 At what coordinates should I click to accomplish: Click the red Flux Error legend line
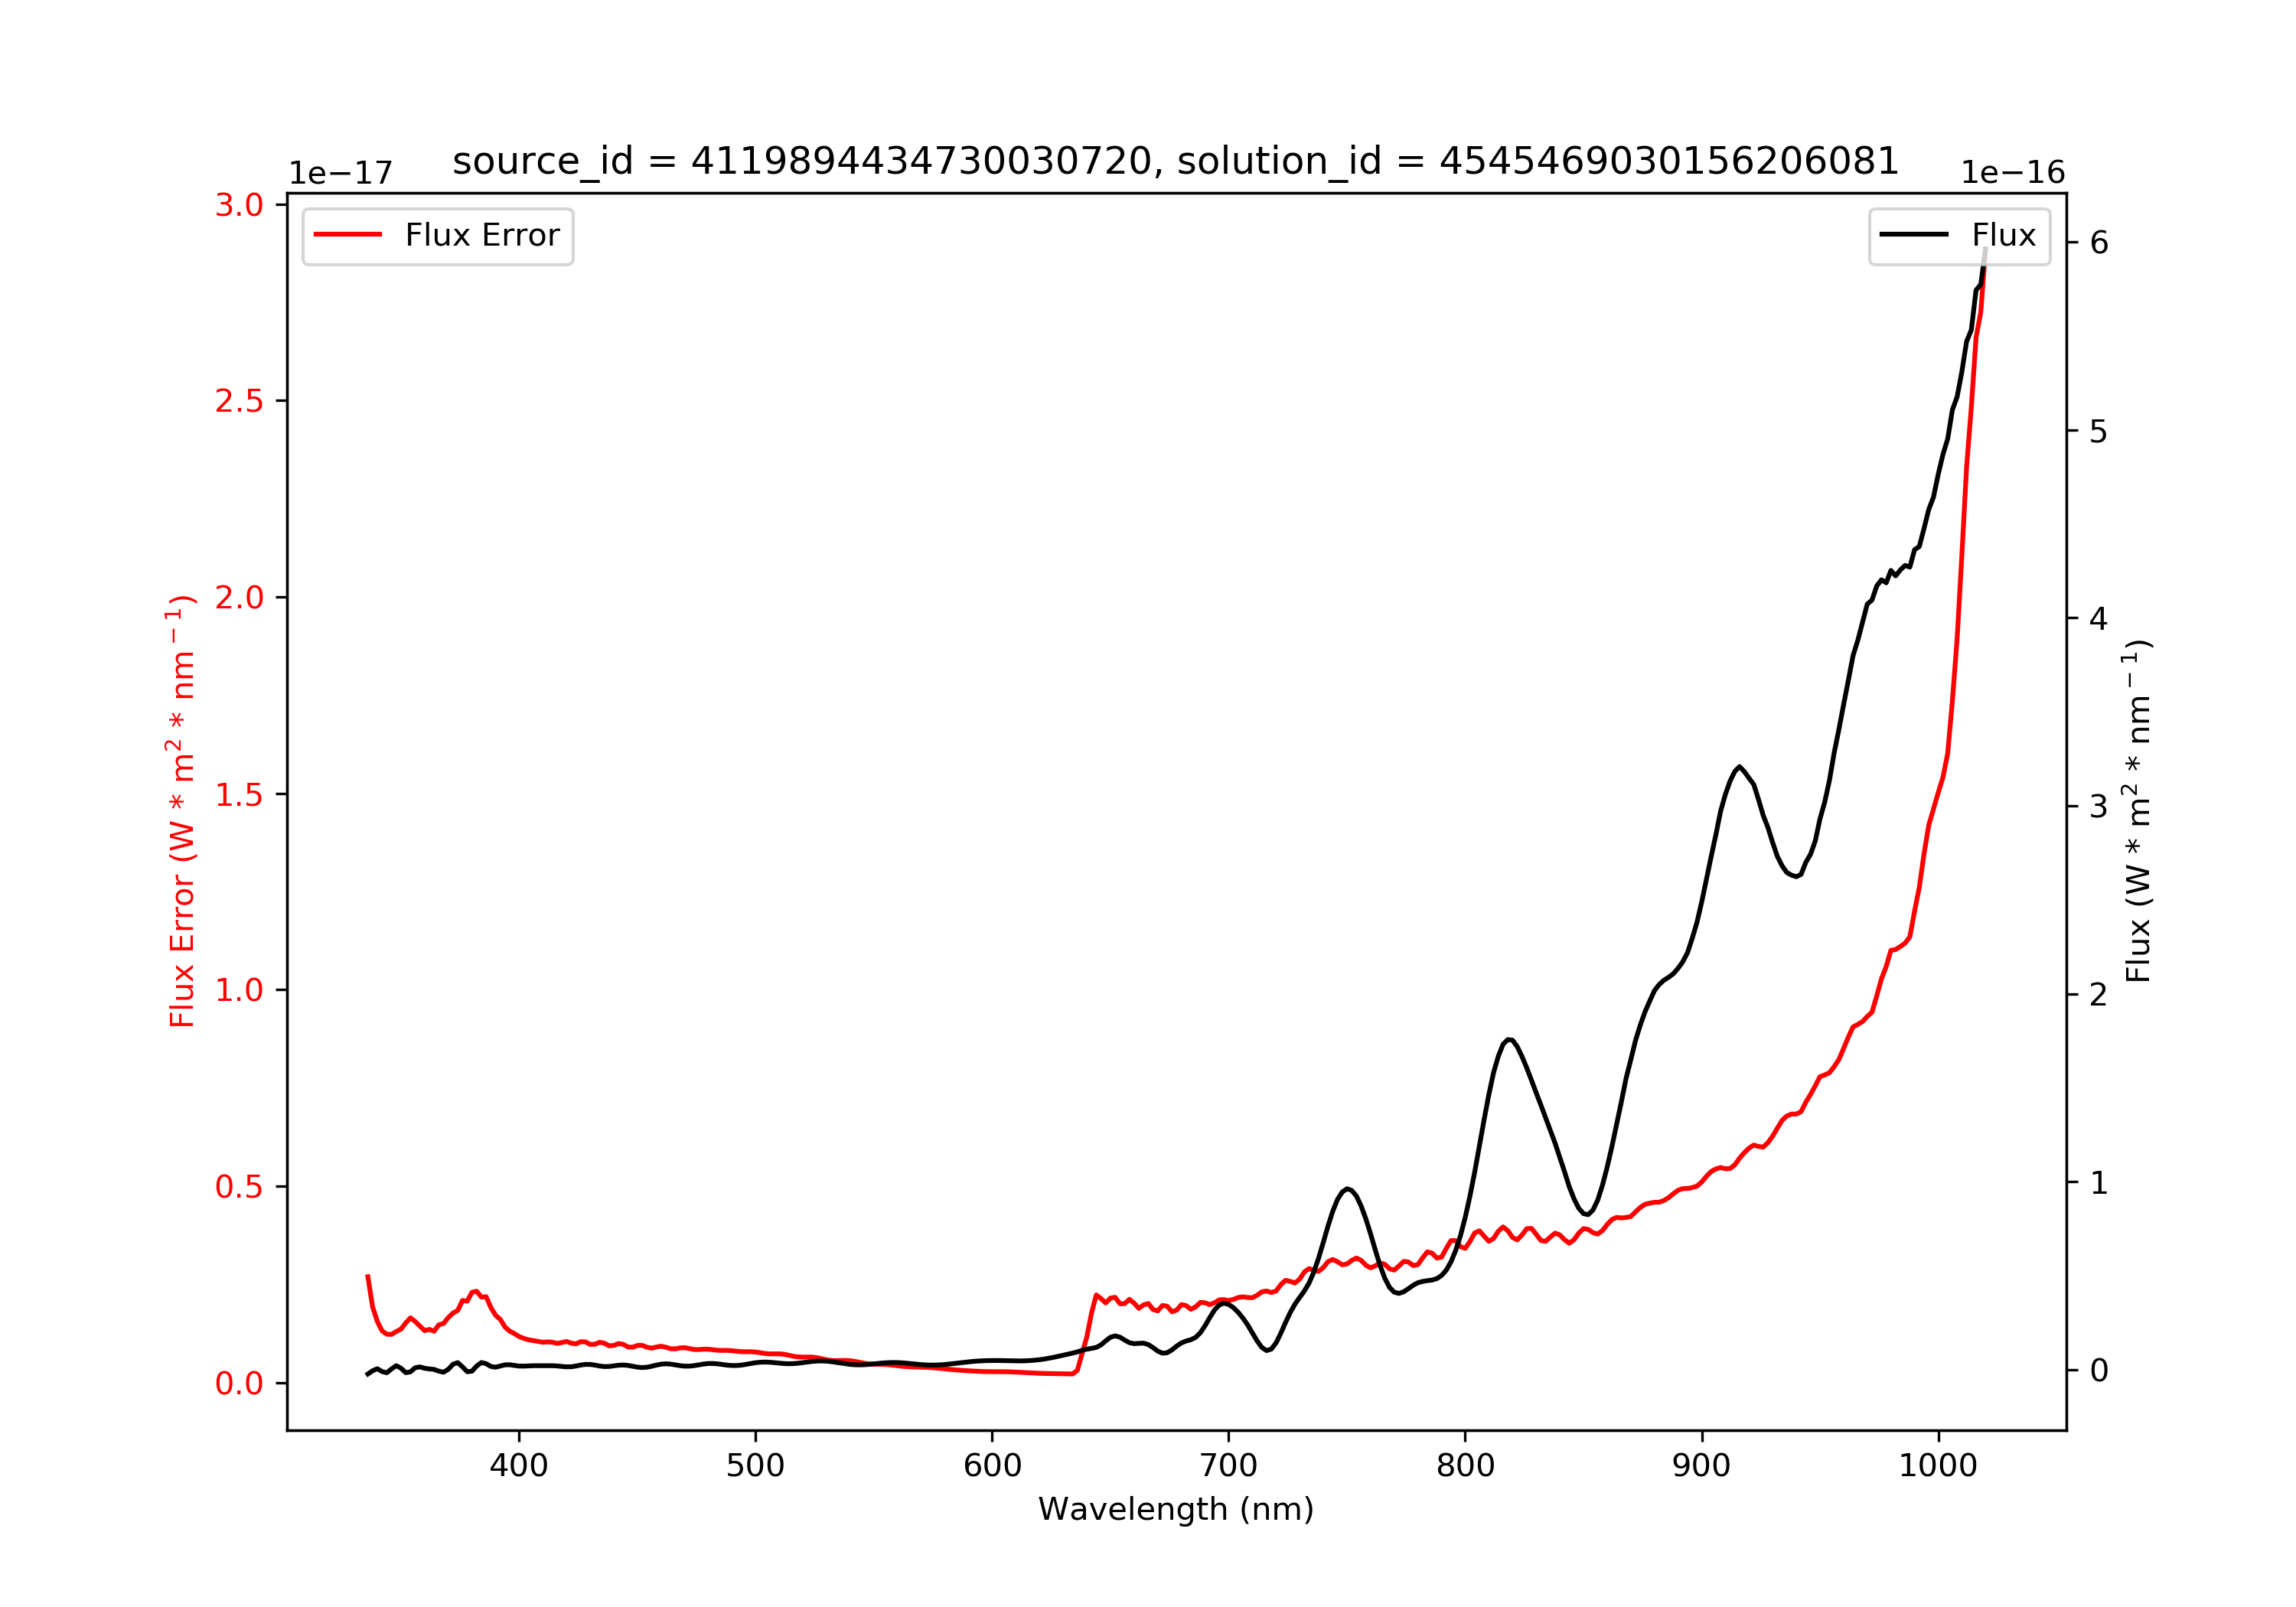pos(348,235)
